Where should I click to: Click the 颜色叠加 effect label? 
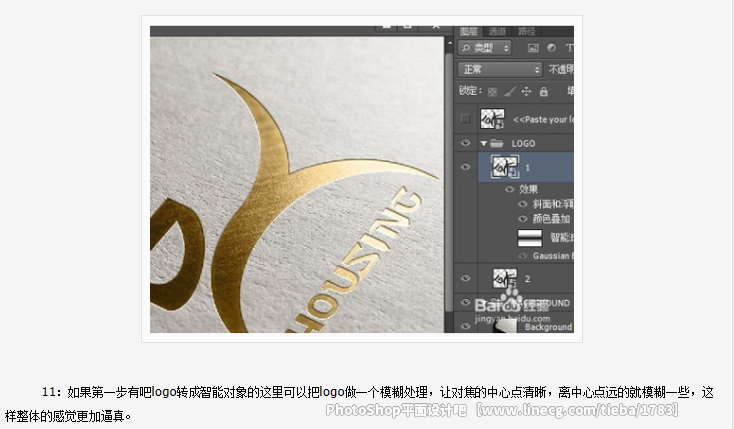tap(551, 219)
